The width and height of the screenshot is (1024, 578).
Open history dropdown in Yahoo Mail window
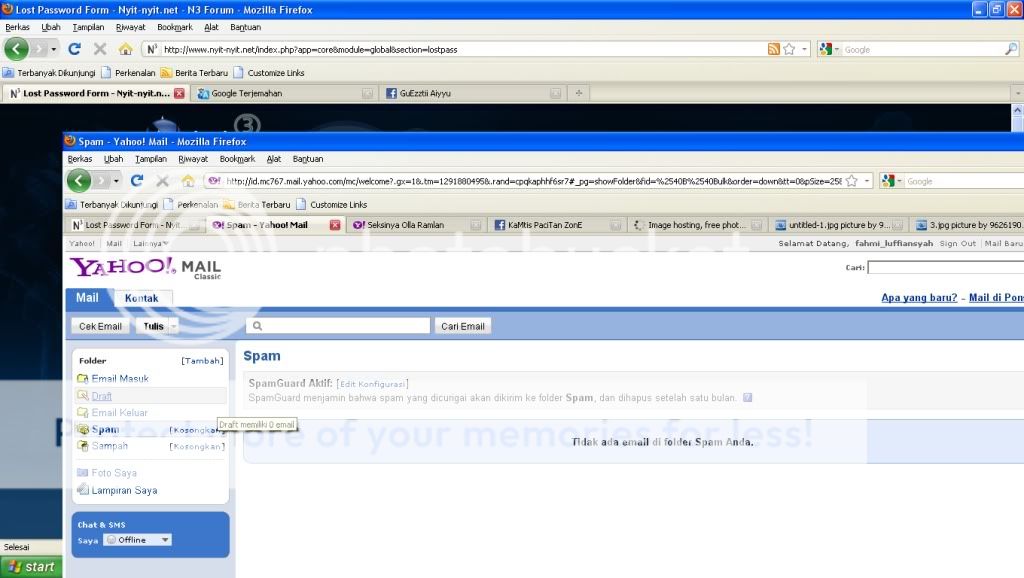pyautogui.click(x=116, y=181)
